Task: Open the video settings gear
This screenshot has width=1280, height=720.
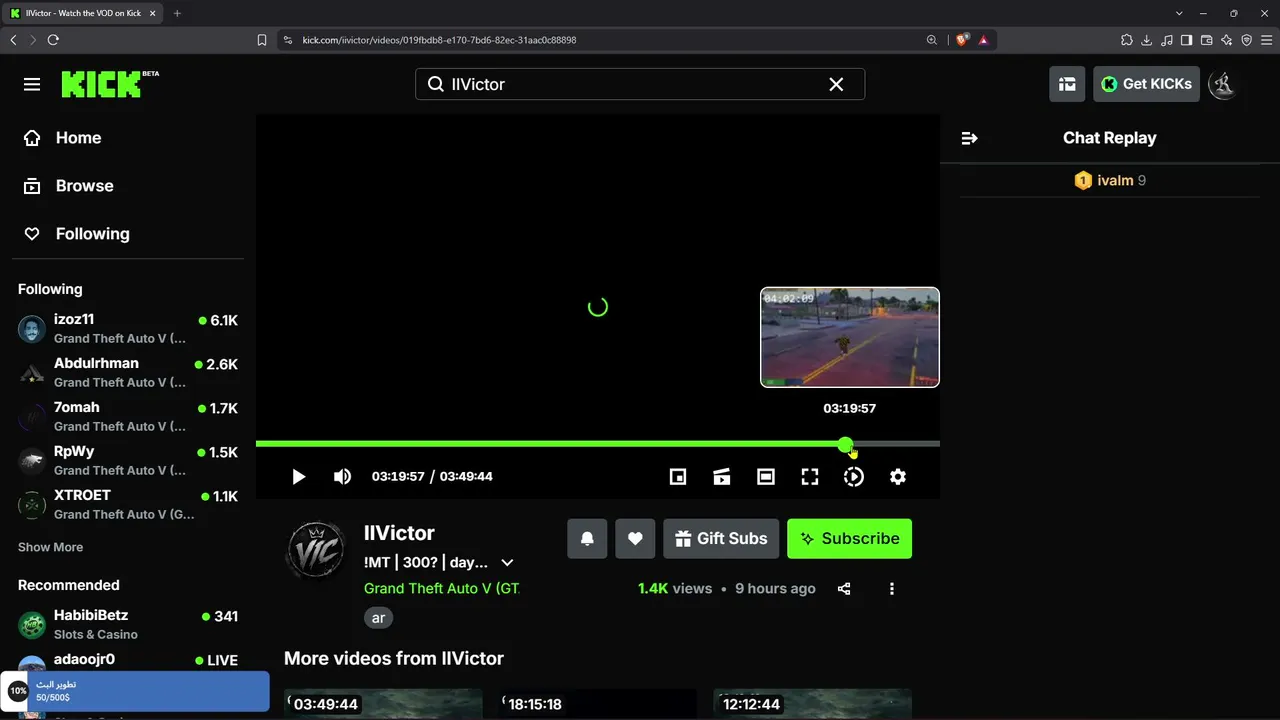Action: [x=898, y=477]
